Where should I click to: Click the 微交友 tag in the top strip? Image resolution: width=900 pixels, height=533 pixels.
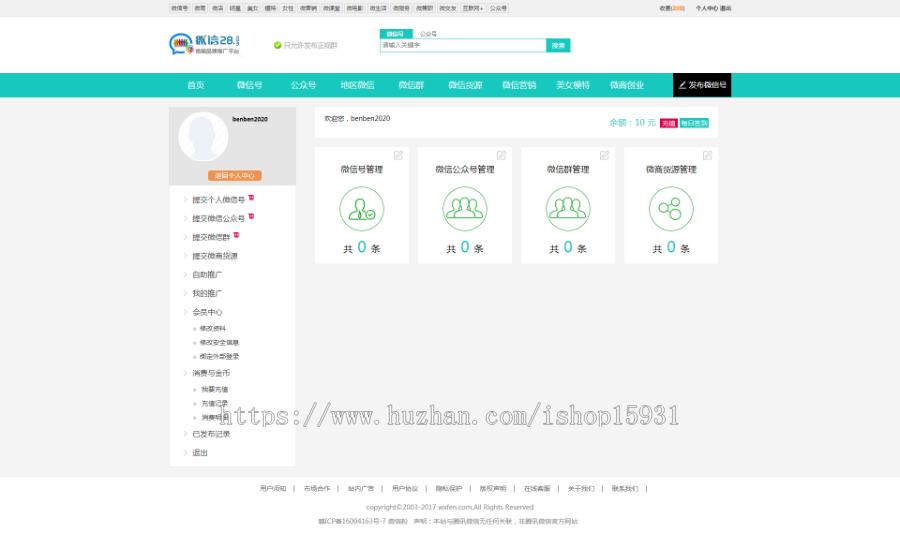(x=448, y=8)
